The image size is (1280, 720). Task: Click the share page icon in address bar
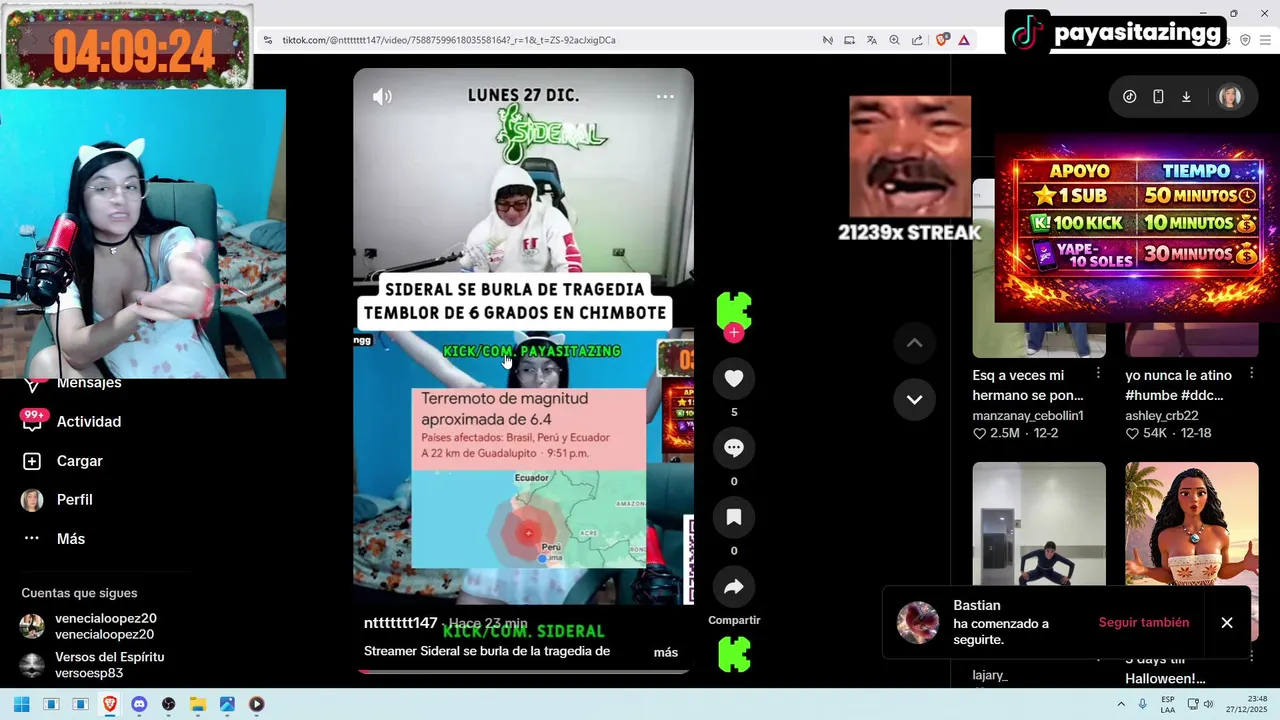917,40
